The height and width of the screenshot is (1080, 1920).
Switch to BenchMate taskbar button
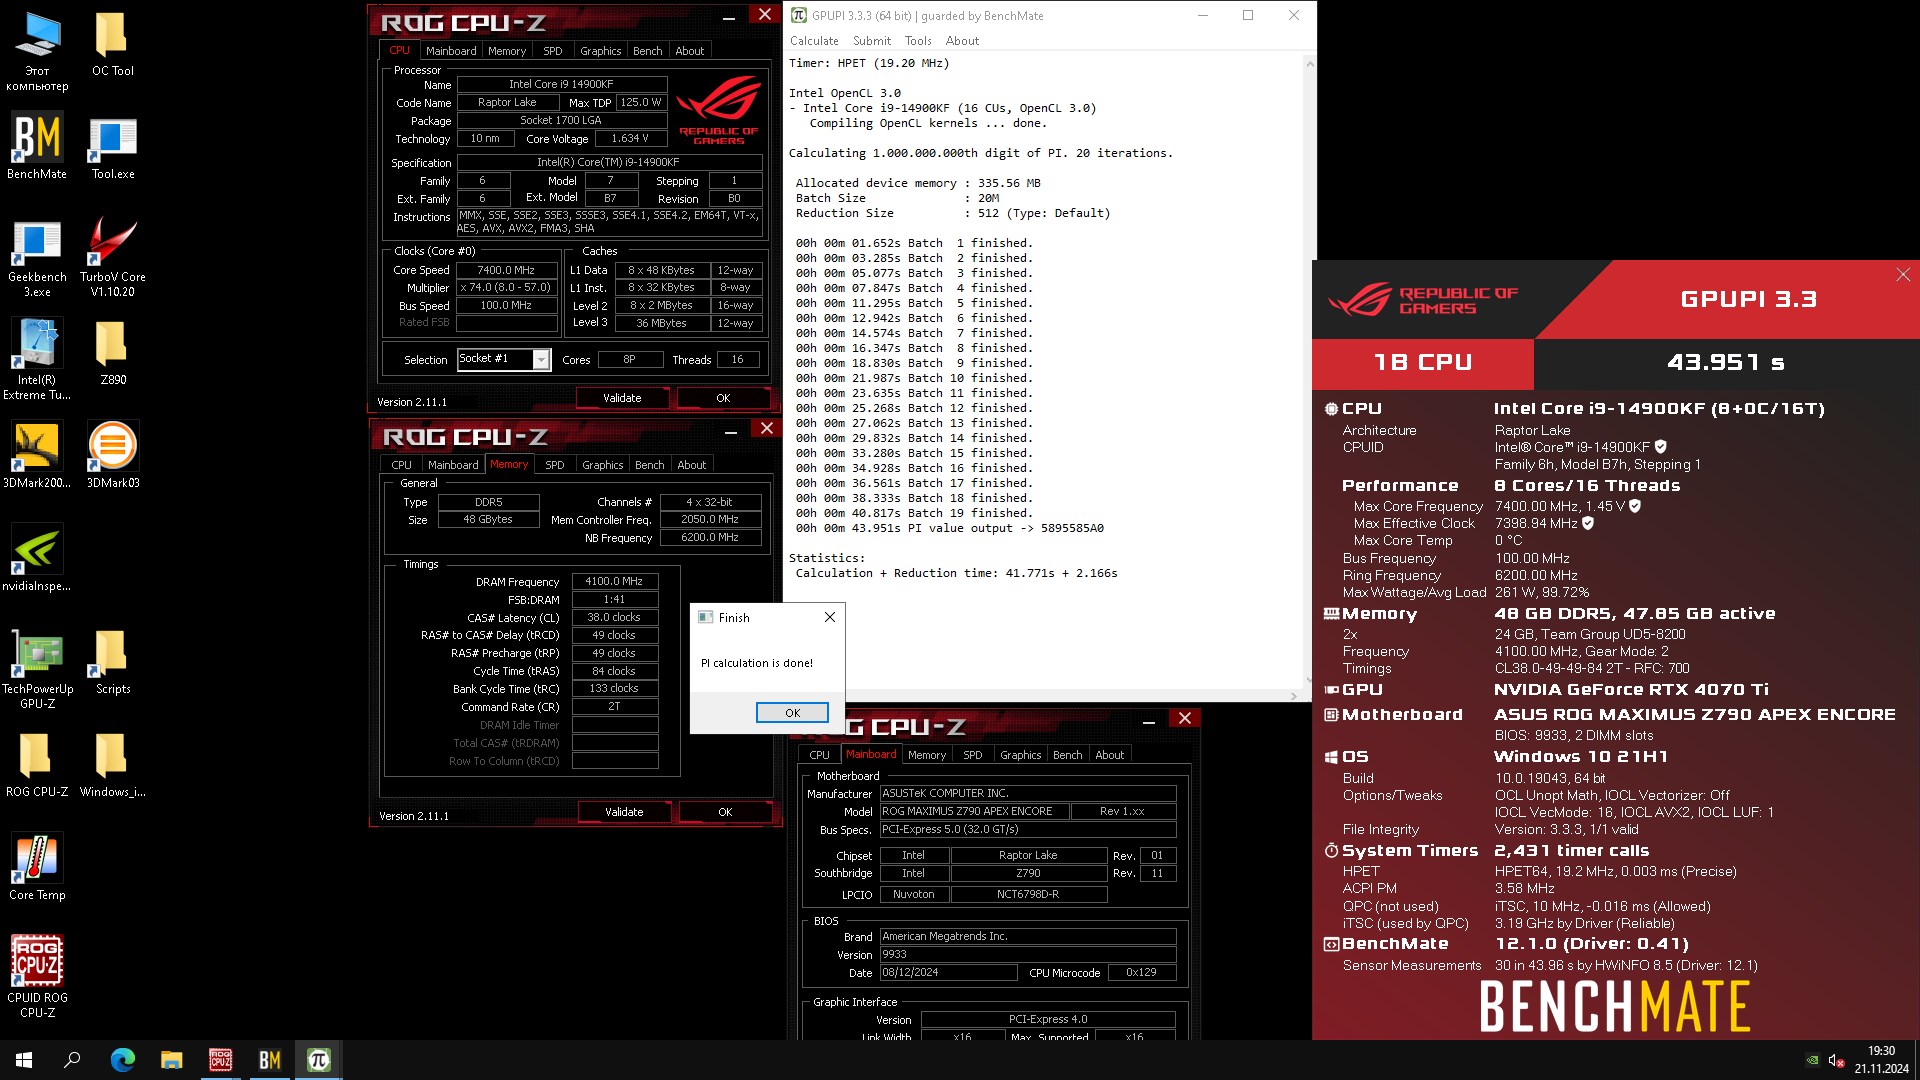coord(269,1060)
